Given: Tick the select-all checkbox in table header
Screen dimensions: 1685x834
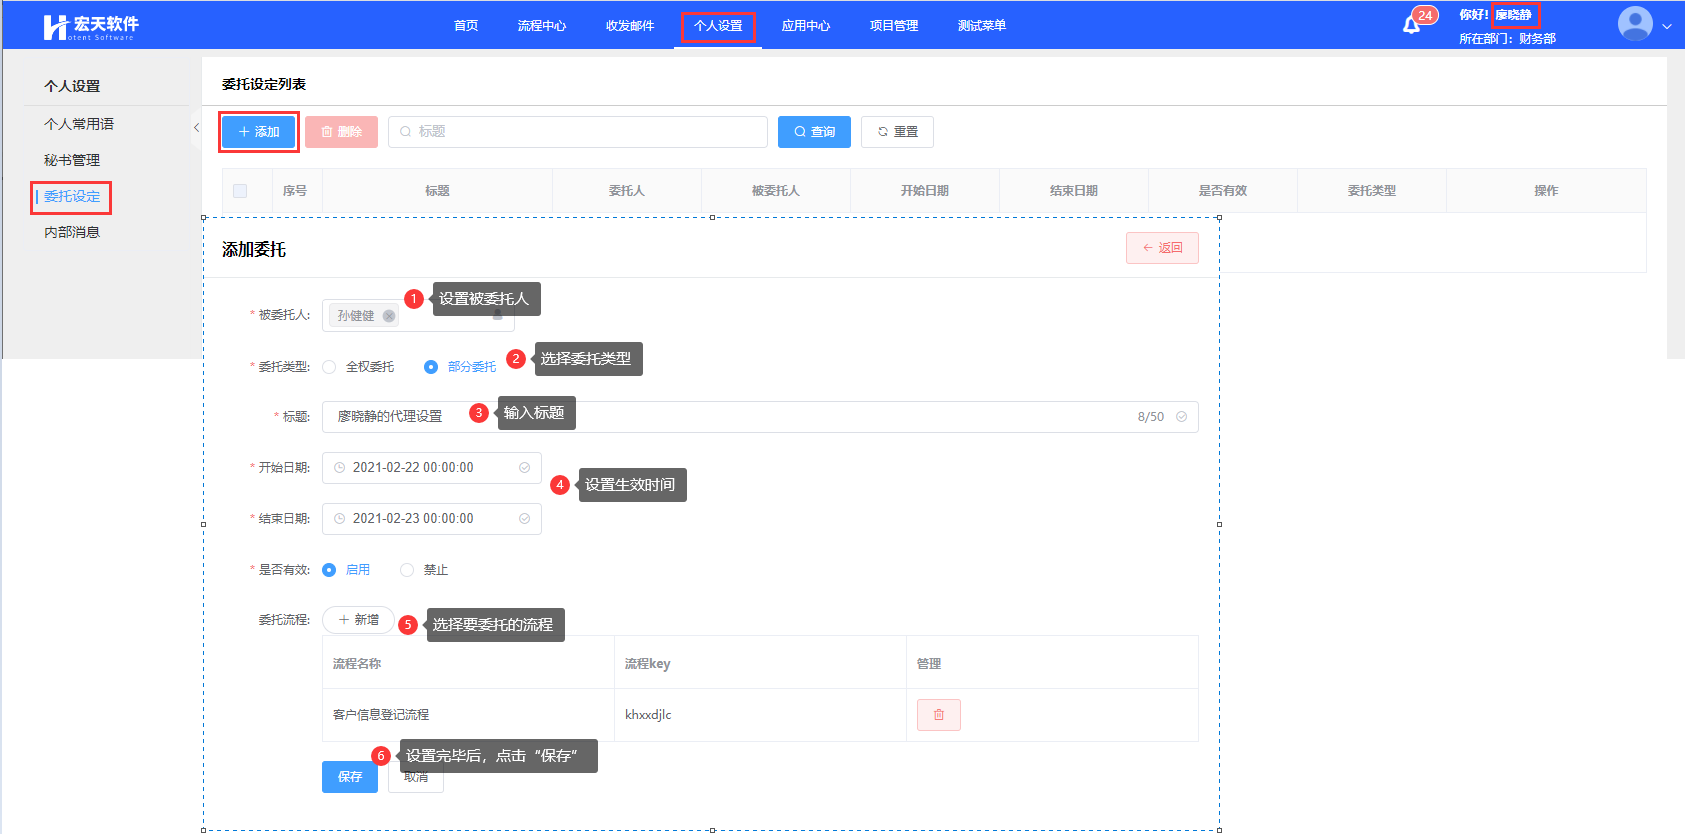Looking at the screenshot, I should [240, 191].
